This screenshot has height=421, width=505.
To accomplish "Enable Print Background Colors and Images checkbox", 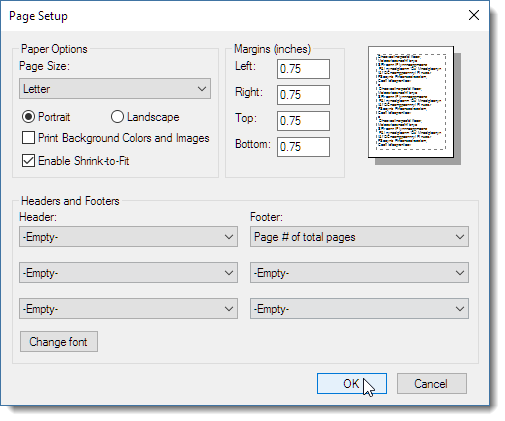I will (28, 138).
